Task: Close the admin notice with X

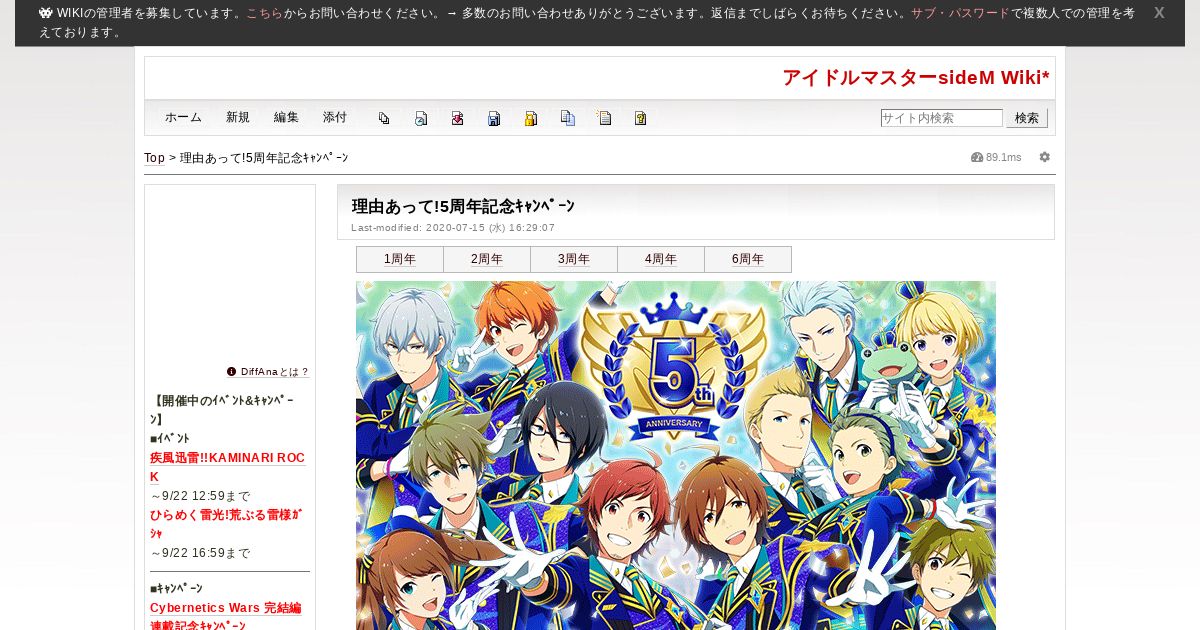Action: (1159, 13)
